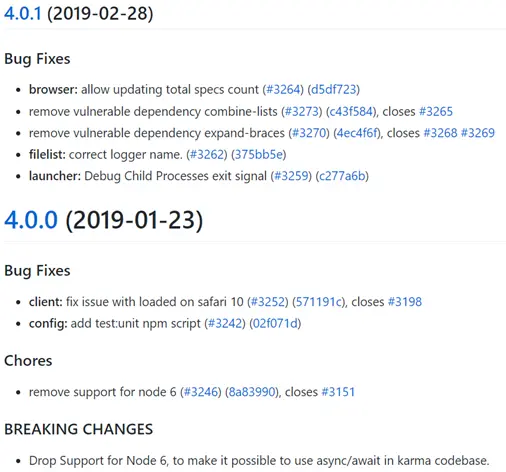Open closed issue #3265 link
Image resolution: width=506 pixels, height=472 pixels.
coord(436,111)
